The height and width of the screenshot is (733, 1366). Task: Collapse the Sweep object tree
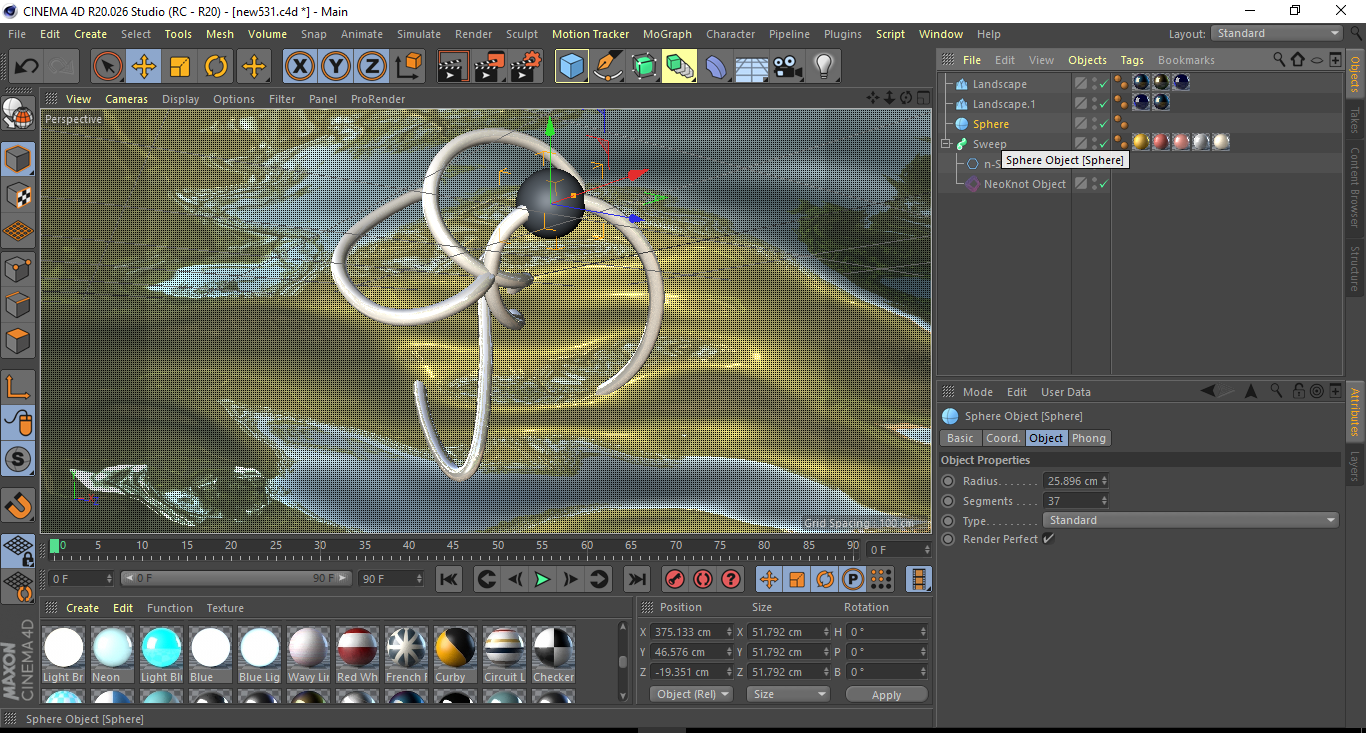(946, 144)
